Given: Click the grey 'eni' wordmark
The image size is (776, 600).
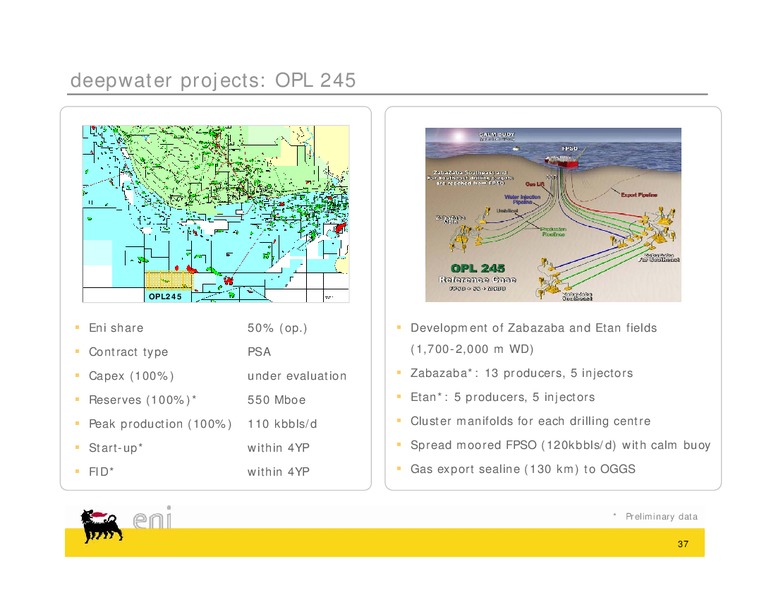Looking at the screenshot, I should pyautogui.click(x=152, y=518).
